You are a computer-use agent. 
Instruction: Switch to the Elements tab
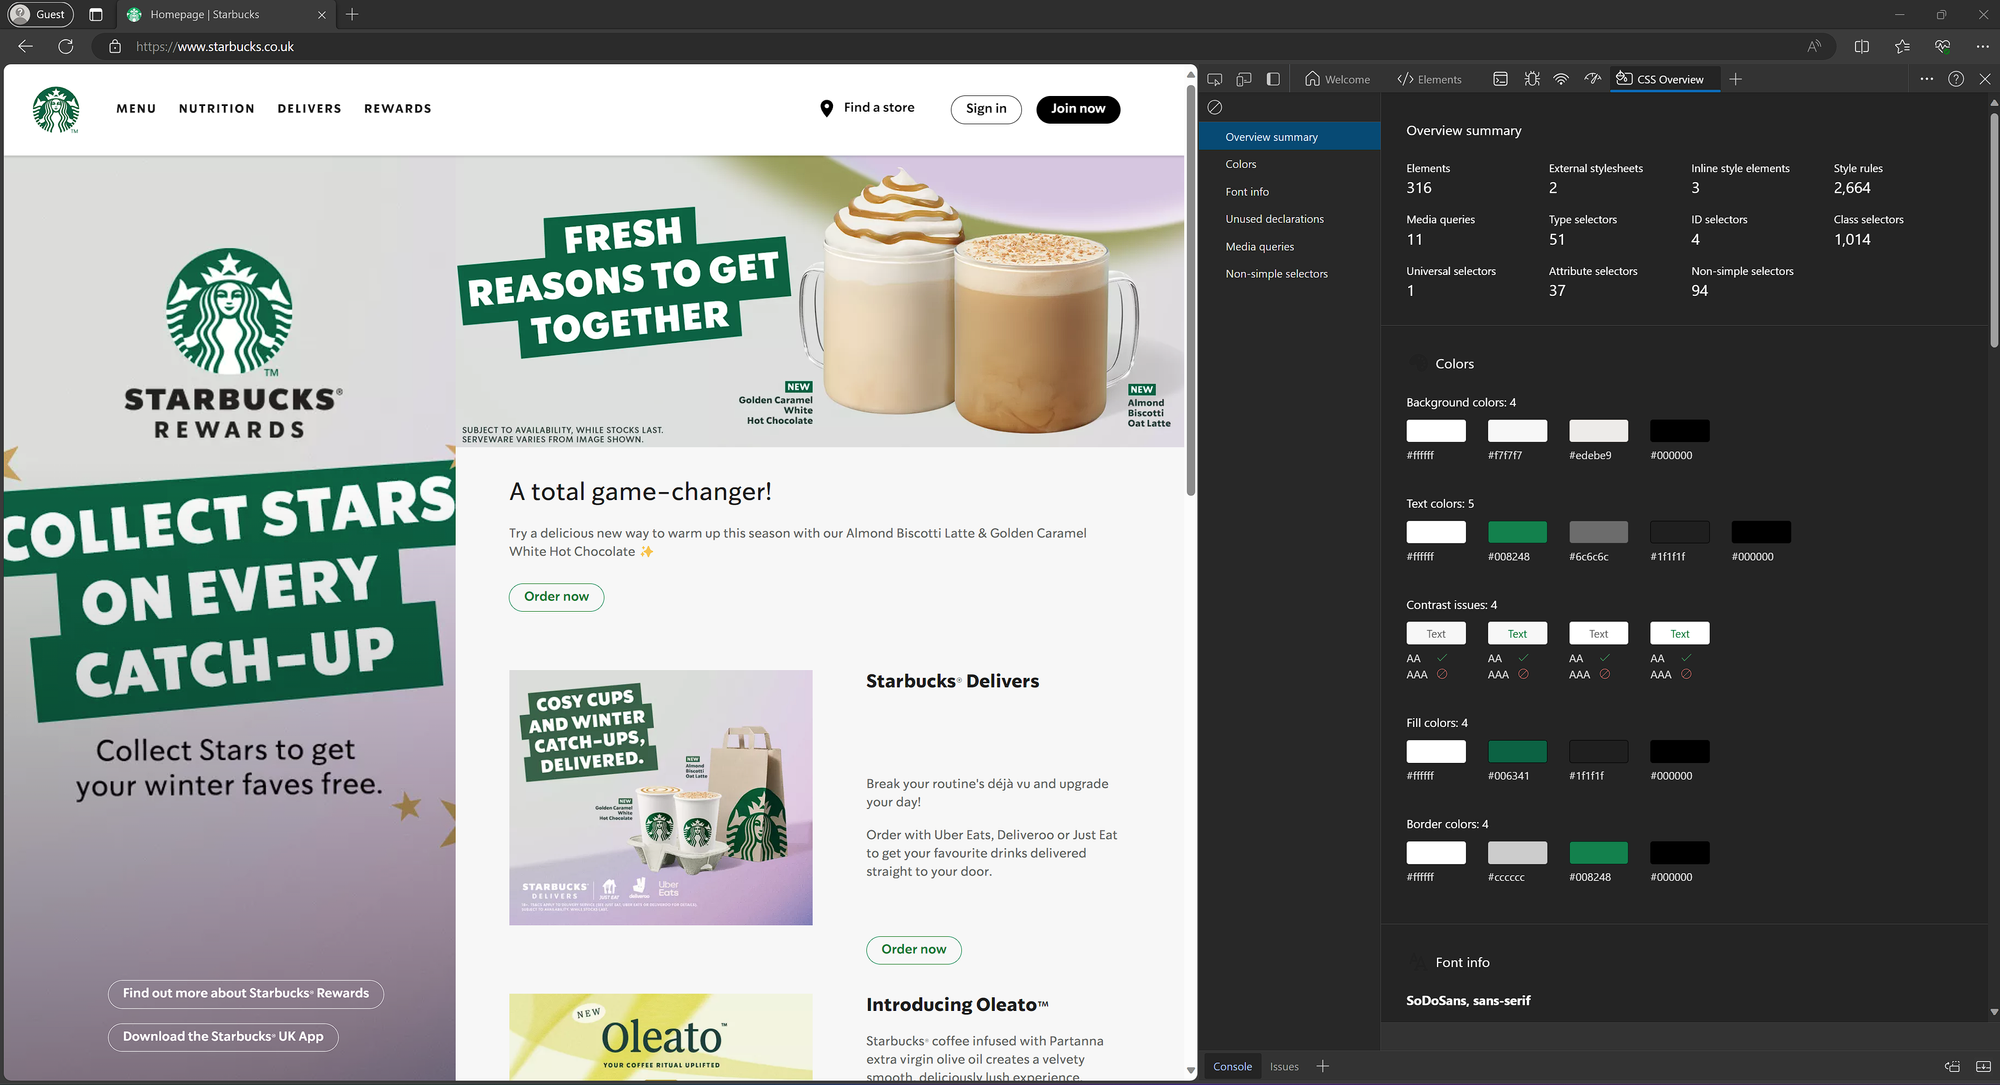coord(1430,79)
